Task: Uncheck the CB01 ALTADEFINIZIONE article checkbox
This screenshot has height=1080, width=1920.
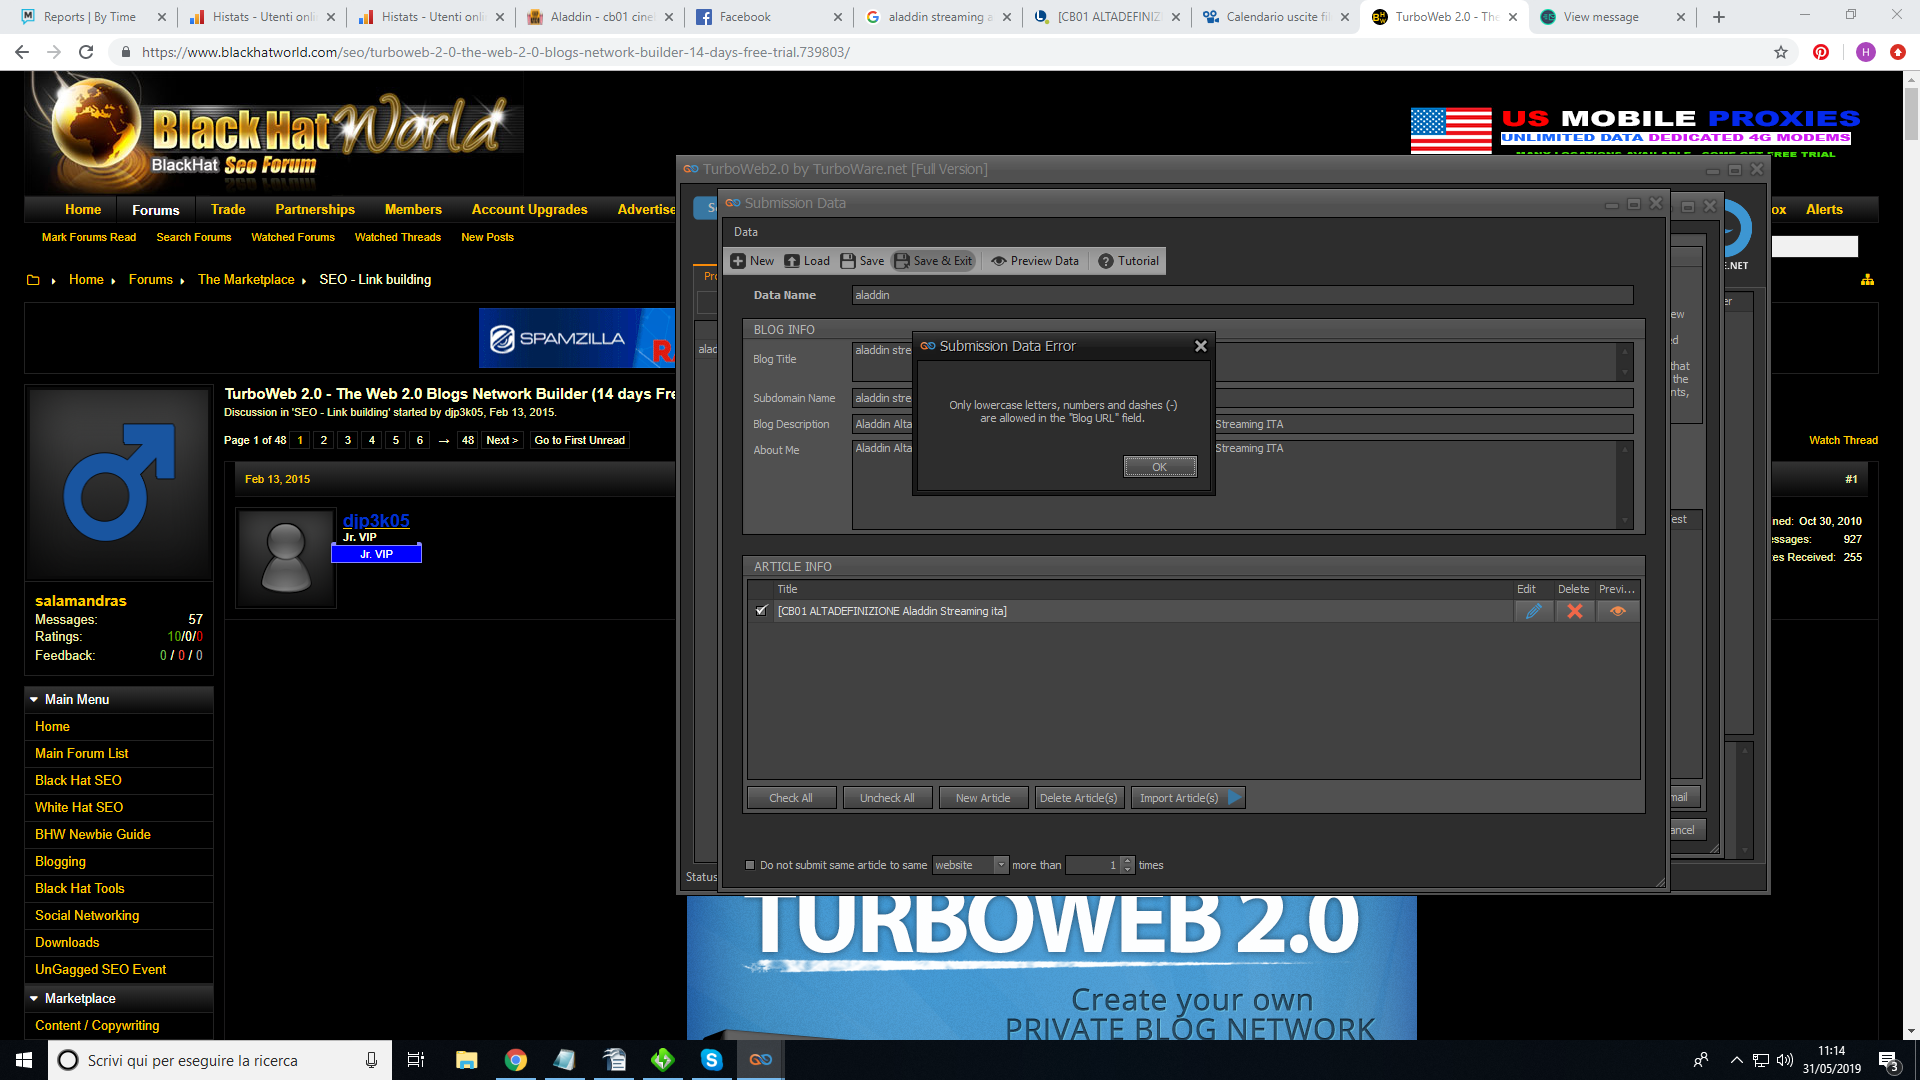Action: pyautogui.click(x=762, y=610)
